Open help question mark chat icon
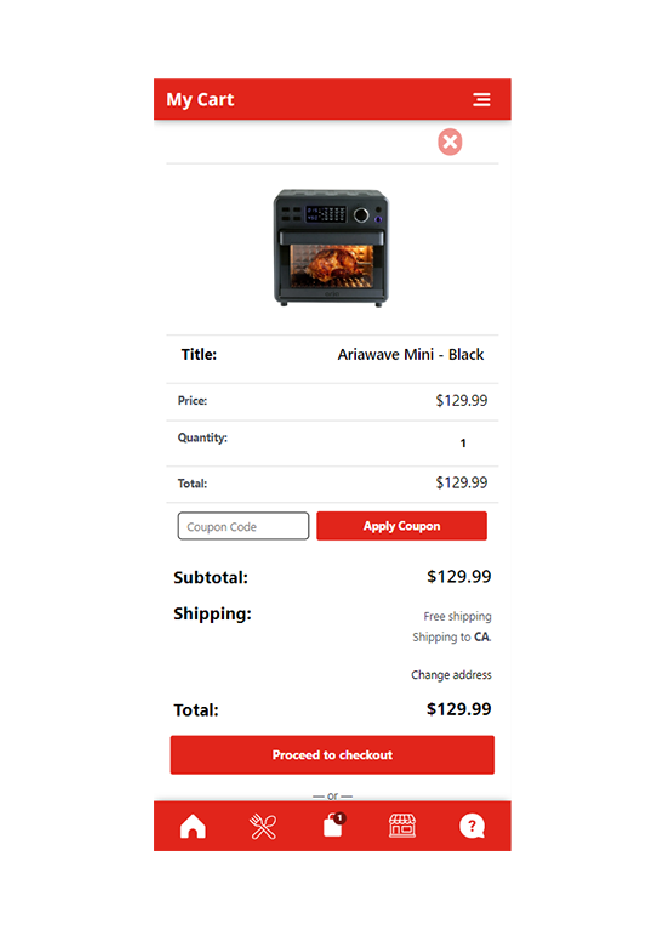Image resolution: width=665 pixels, height=929 pixels. 472,826
